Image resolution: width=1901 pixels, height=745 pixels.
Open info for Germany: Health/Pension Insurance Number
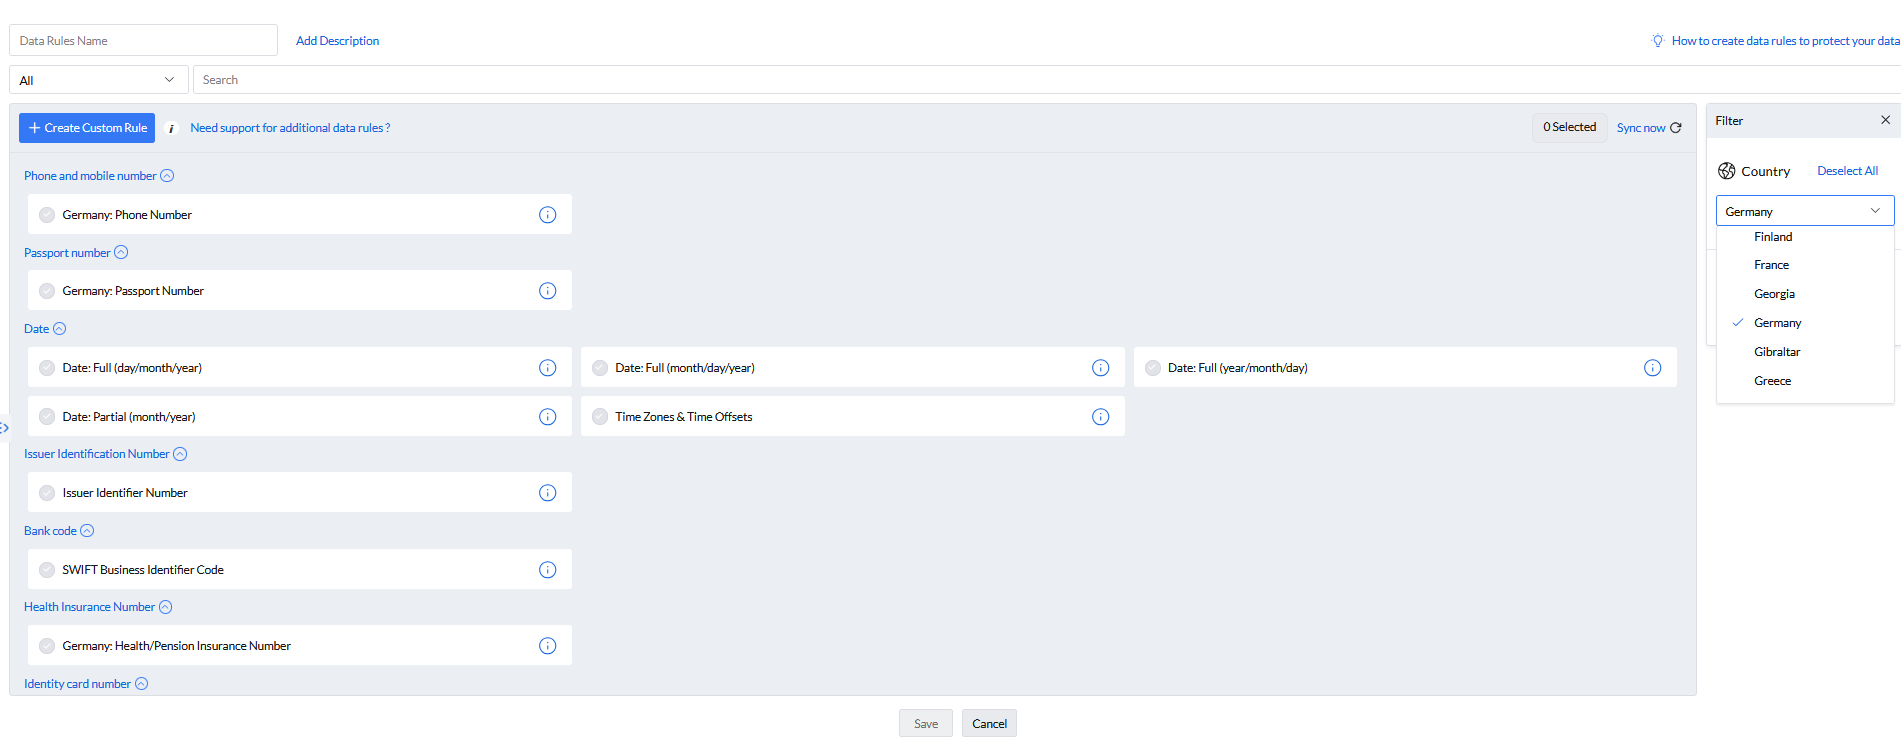click(547, 646)
